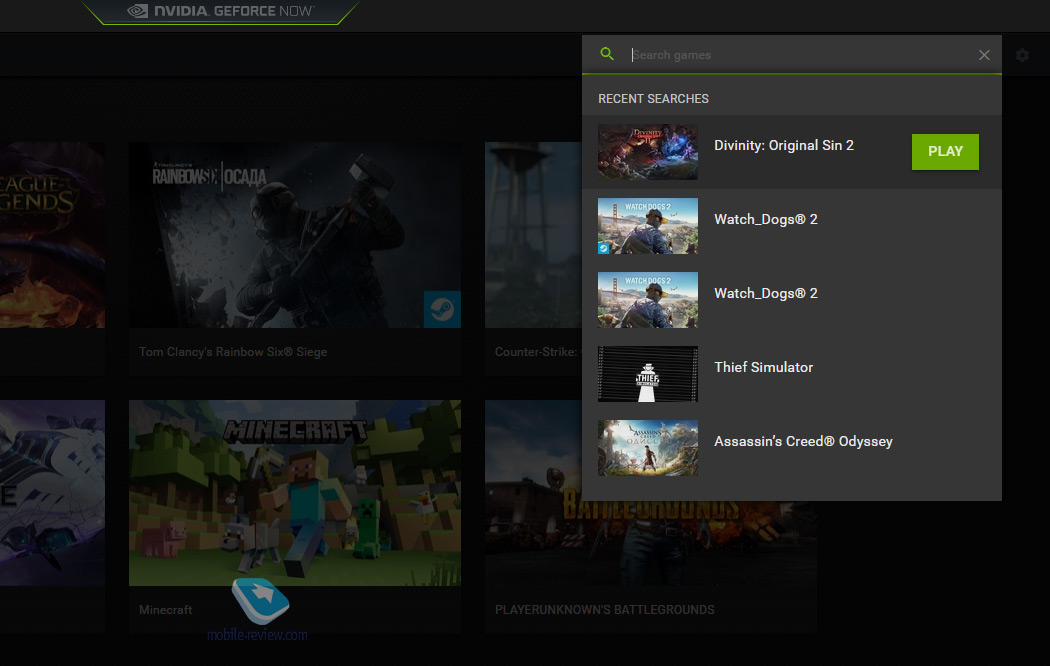Click the Counter-Strike title label
Image resolution: width=1050 pixels, height=666 pixels.
tap(536, 352)
